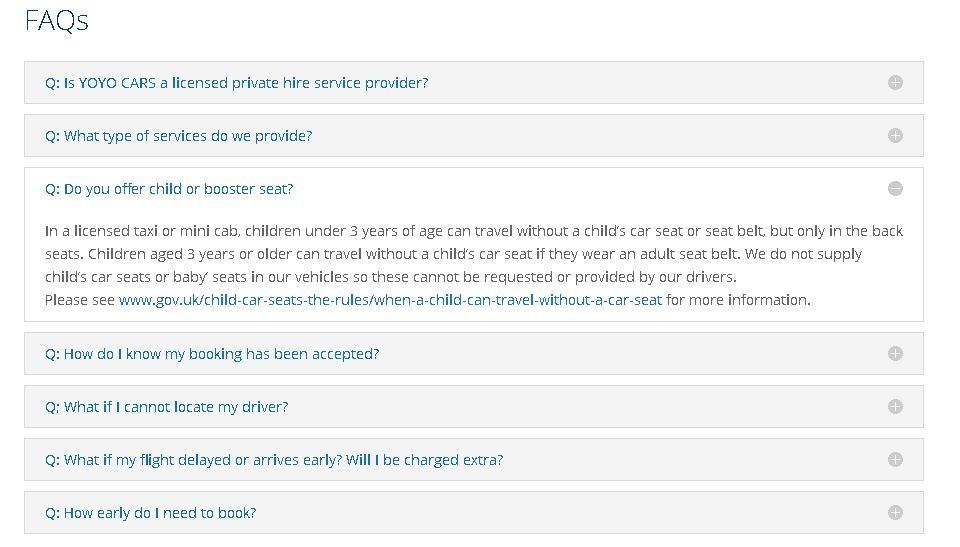Click the FAQs heading
The width and height of the screenshot is (960, 547).
click(x=57, y=21)
